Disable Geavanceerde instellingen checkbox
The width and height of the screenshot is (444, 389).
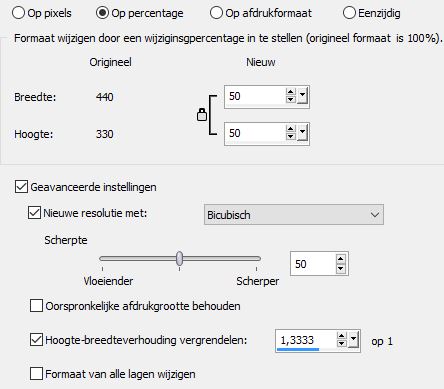pyautogui.click(x=21, y=187)
